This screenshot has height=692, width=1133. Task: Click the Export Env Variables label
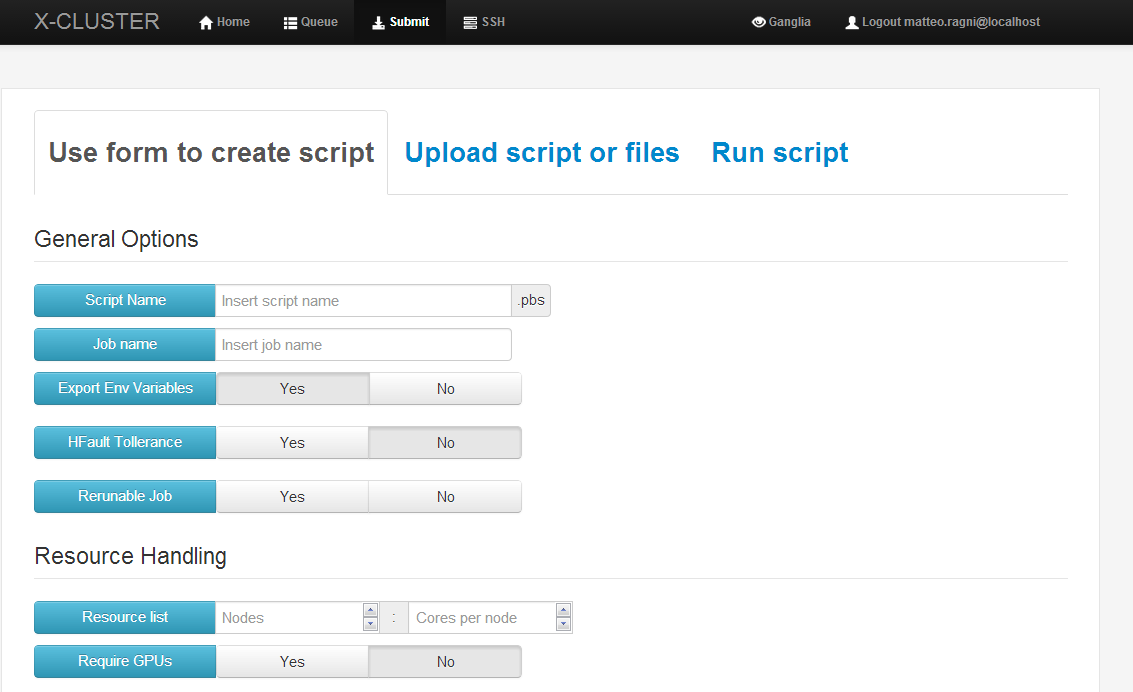pyautogui.click(x=125, y=389)
